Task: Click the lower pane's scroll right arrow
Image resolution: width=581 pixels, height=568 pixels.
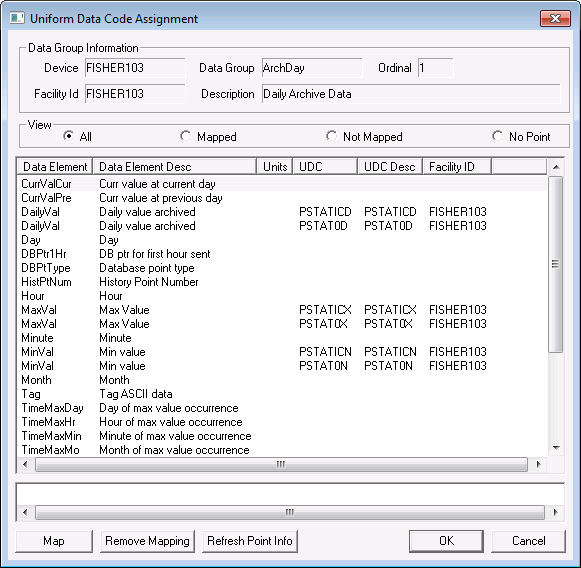Action: pos(555,512)
